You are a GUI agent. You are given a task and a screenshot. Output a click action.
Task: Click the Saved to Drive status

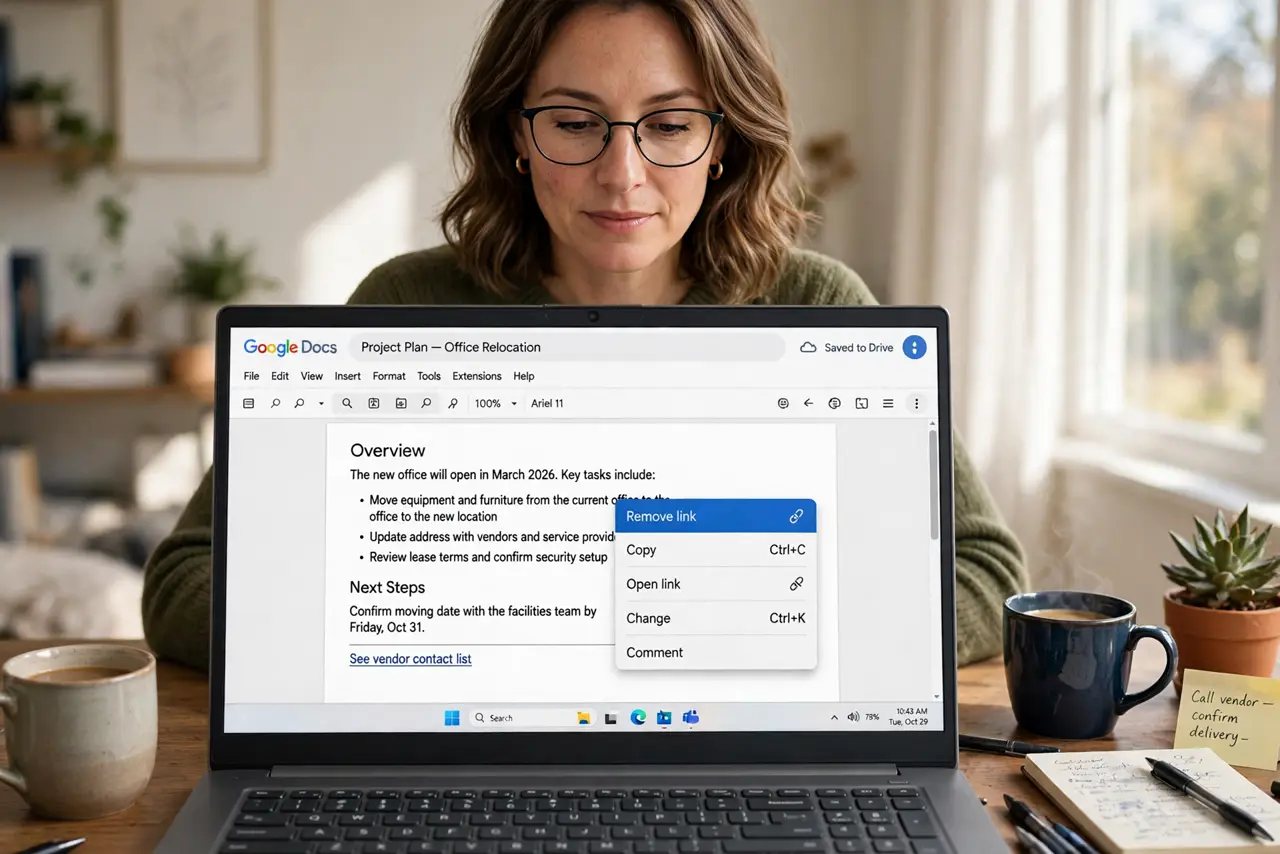pos(859,348)
